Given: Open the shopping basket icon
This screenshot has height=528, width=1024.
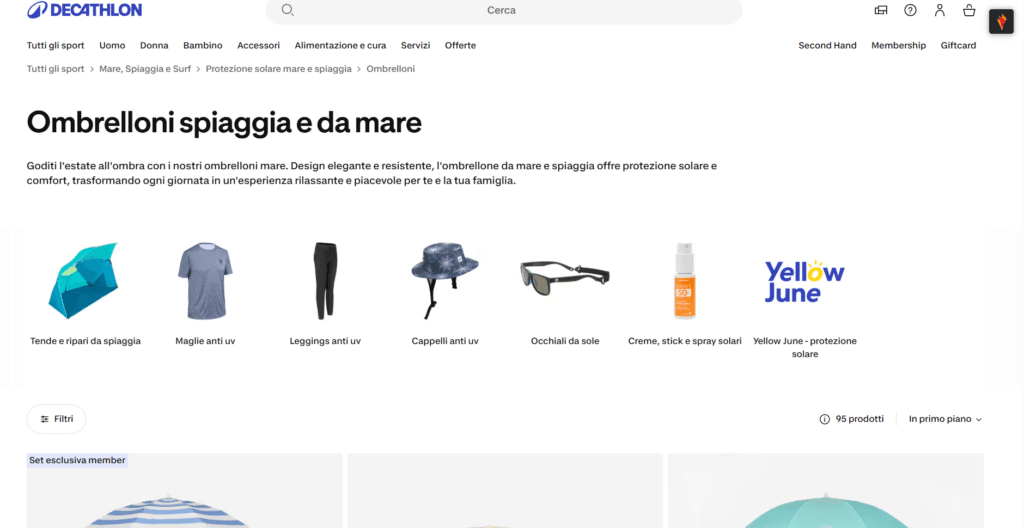Looking at the screenshot, I should [969, 10].
